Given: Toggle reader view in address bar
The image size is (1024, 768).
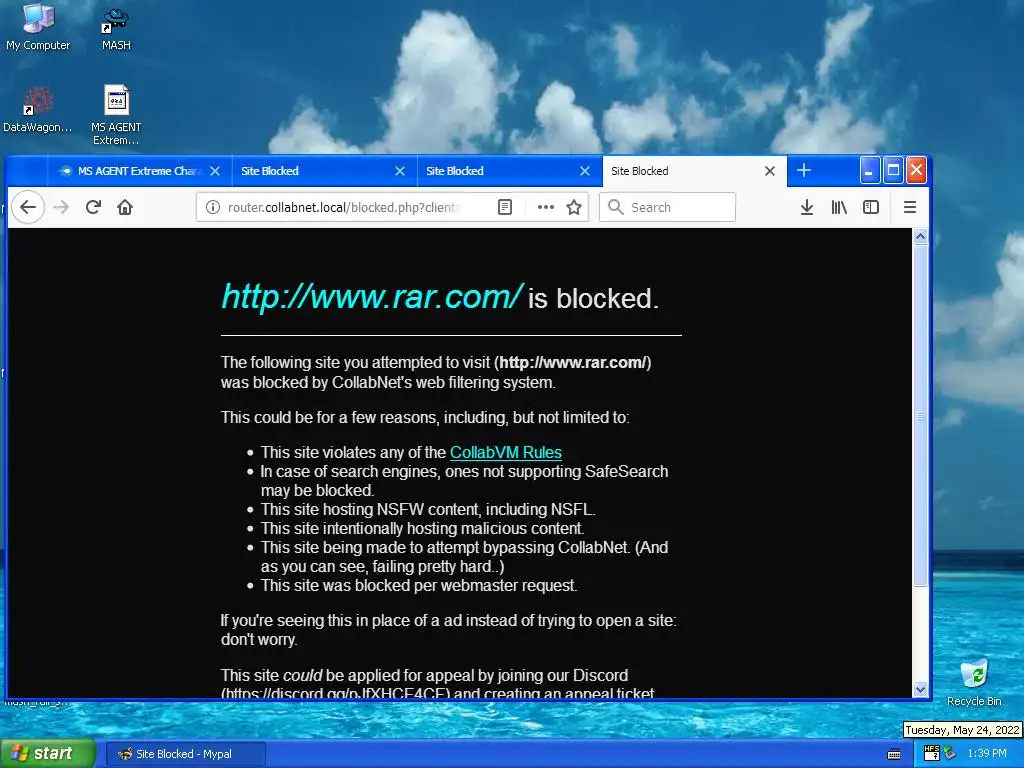Looking at the screenshot, I should point(505,207).
